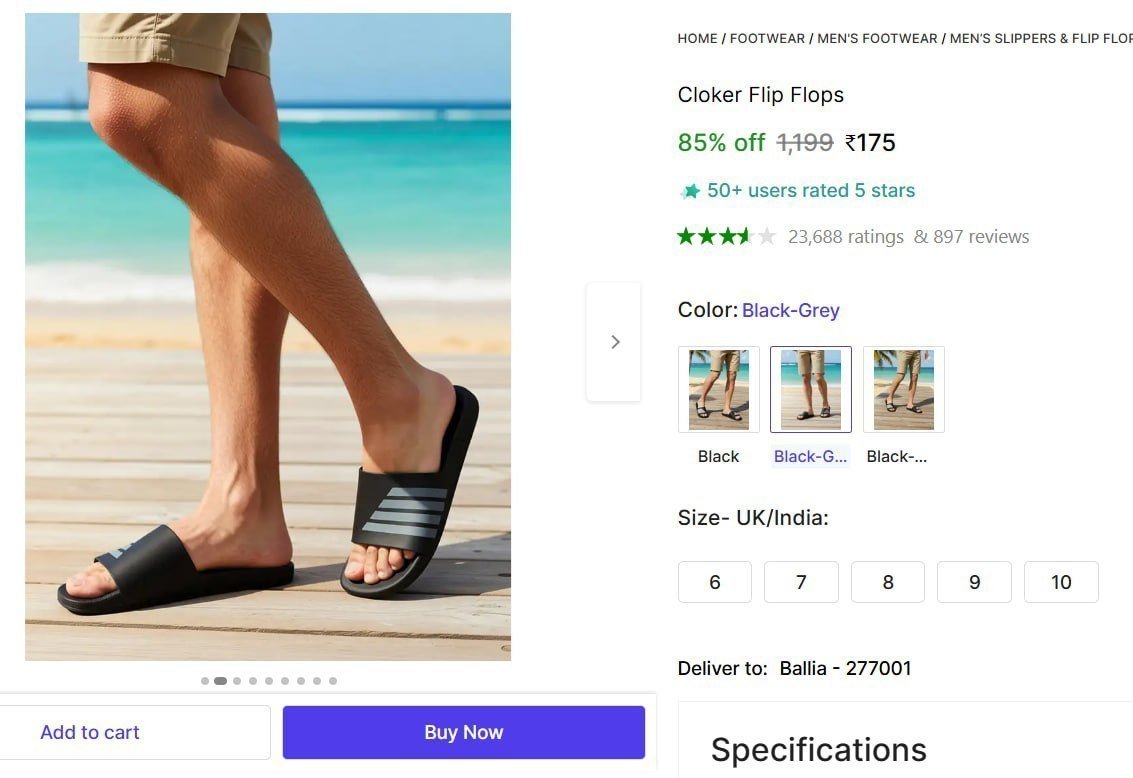This screenshot has width=1133, height=778.
Task: Change the Ballia - 277001 delivery location
Action: pyautogui.click(x=845, y=668)
